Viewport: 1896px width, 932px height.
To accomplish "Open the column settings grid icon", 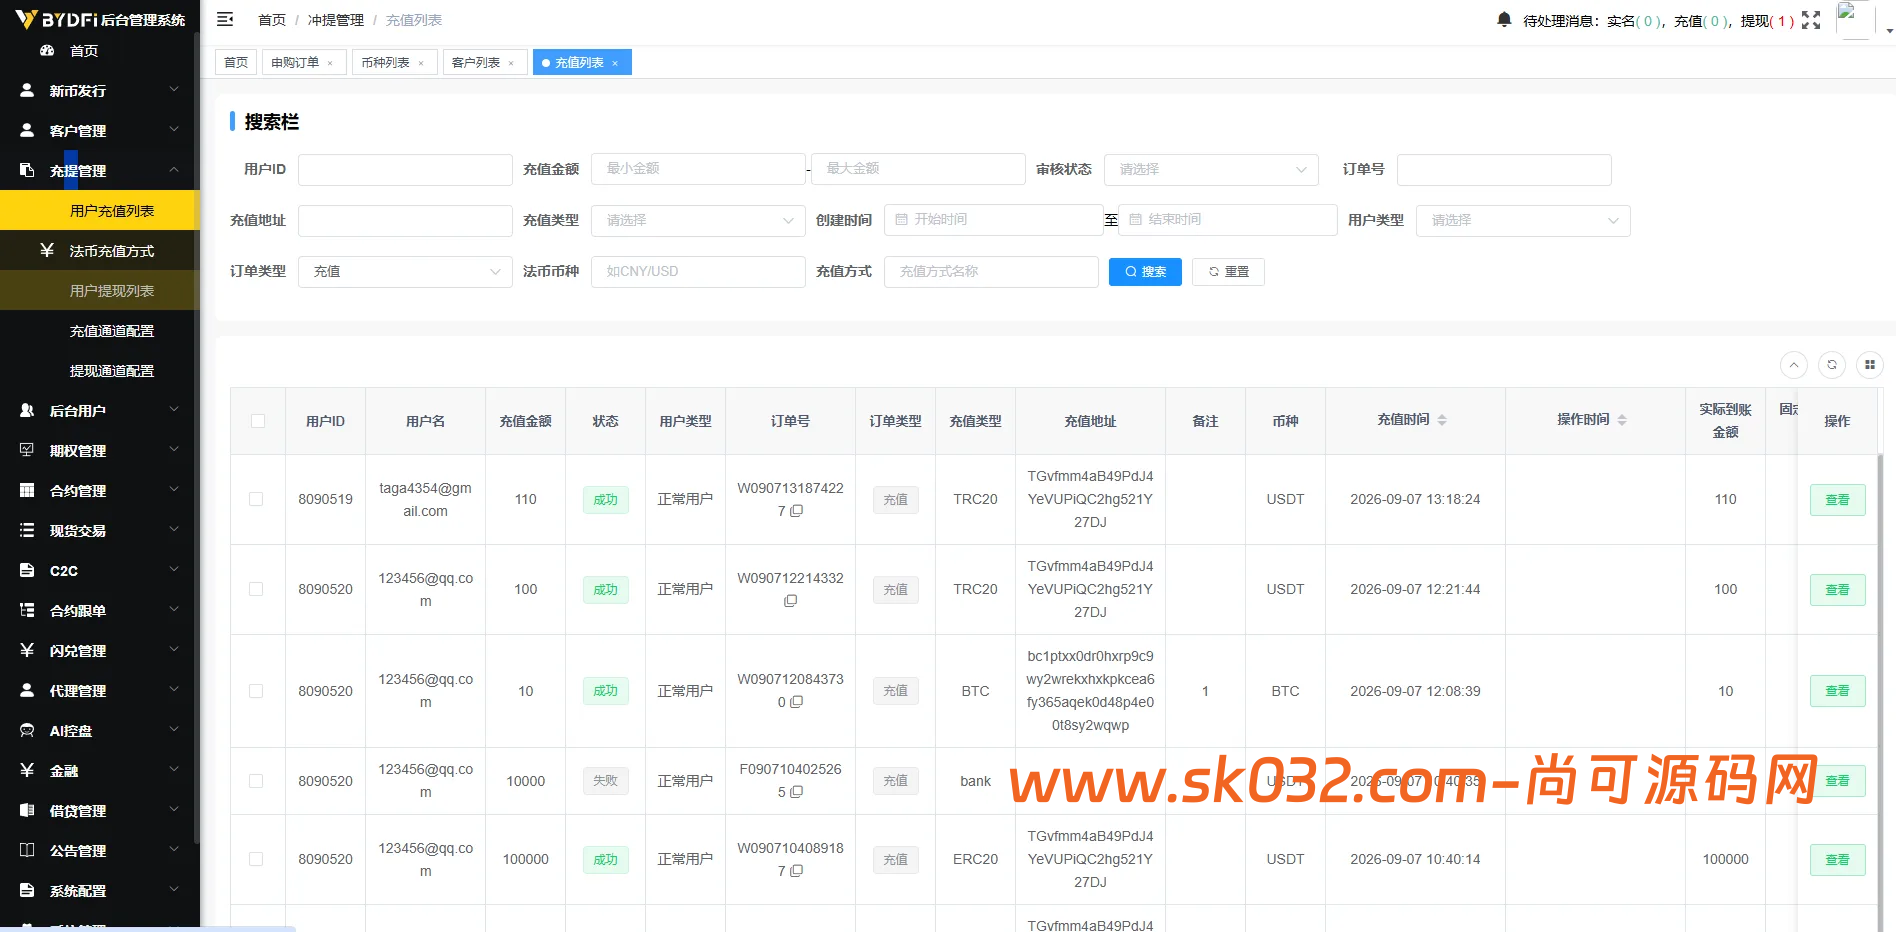I will pos(1870,365).
